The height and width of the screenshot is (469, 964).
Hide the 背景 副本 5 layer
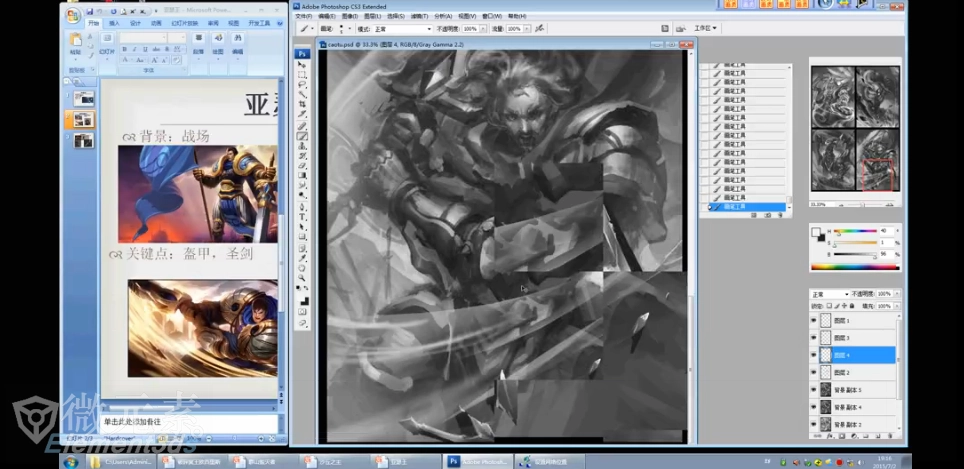[x=813, y=389]
